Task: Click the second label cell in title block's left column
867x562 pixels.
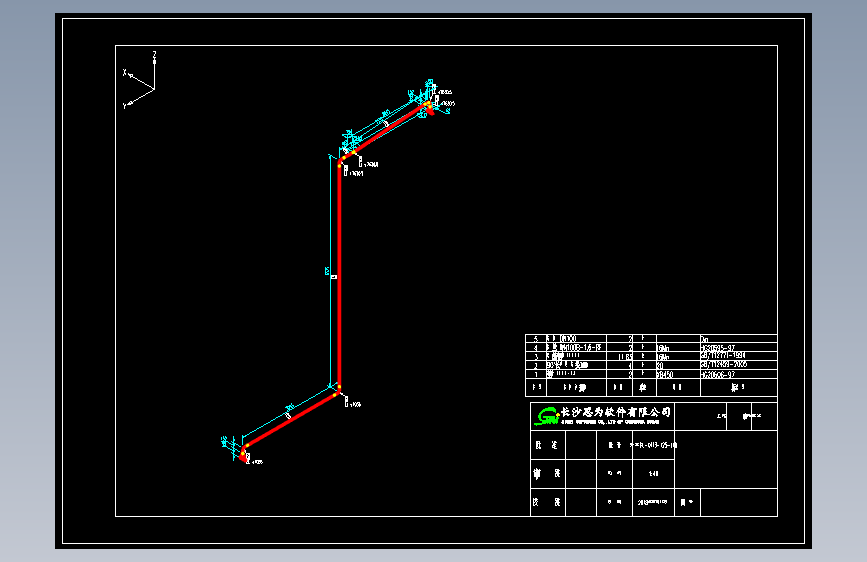Action: (547, 473)
